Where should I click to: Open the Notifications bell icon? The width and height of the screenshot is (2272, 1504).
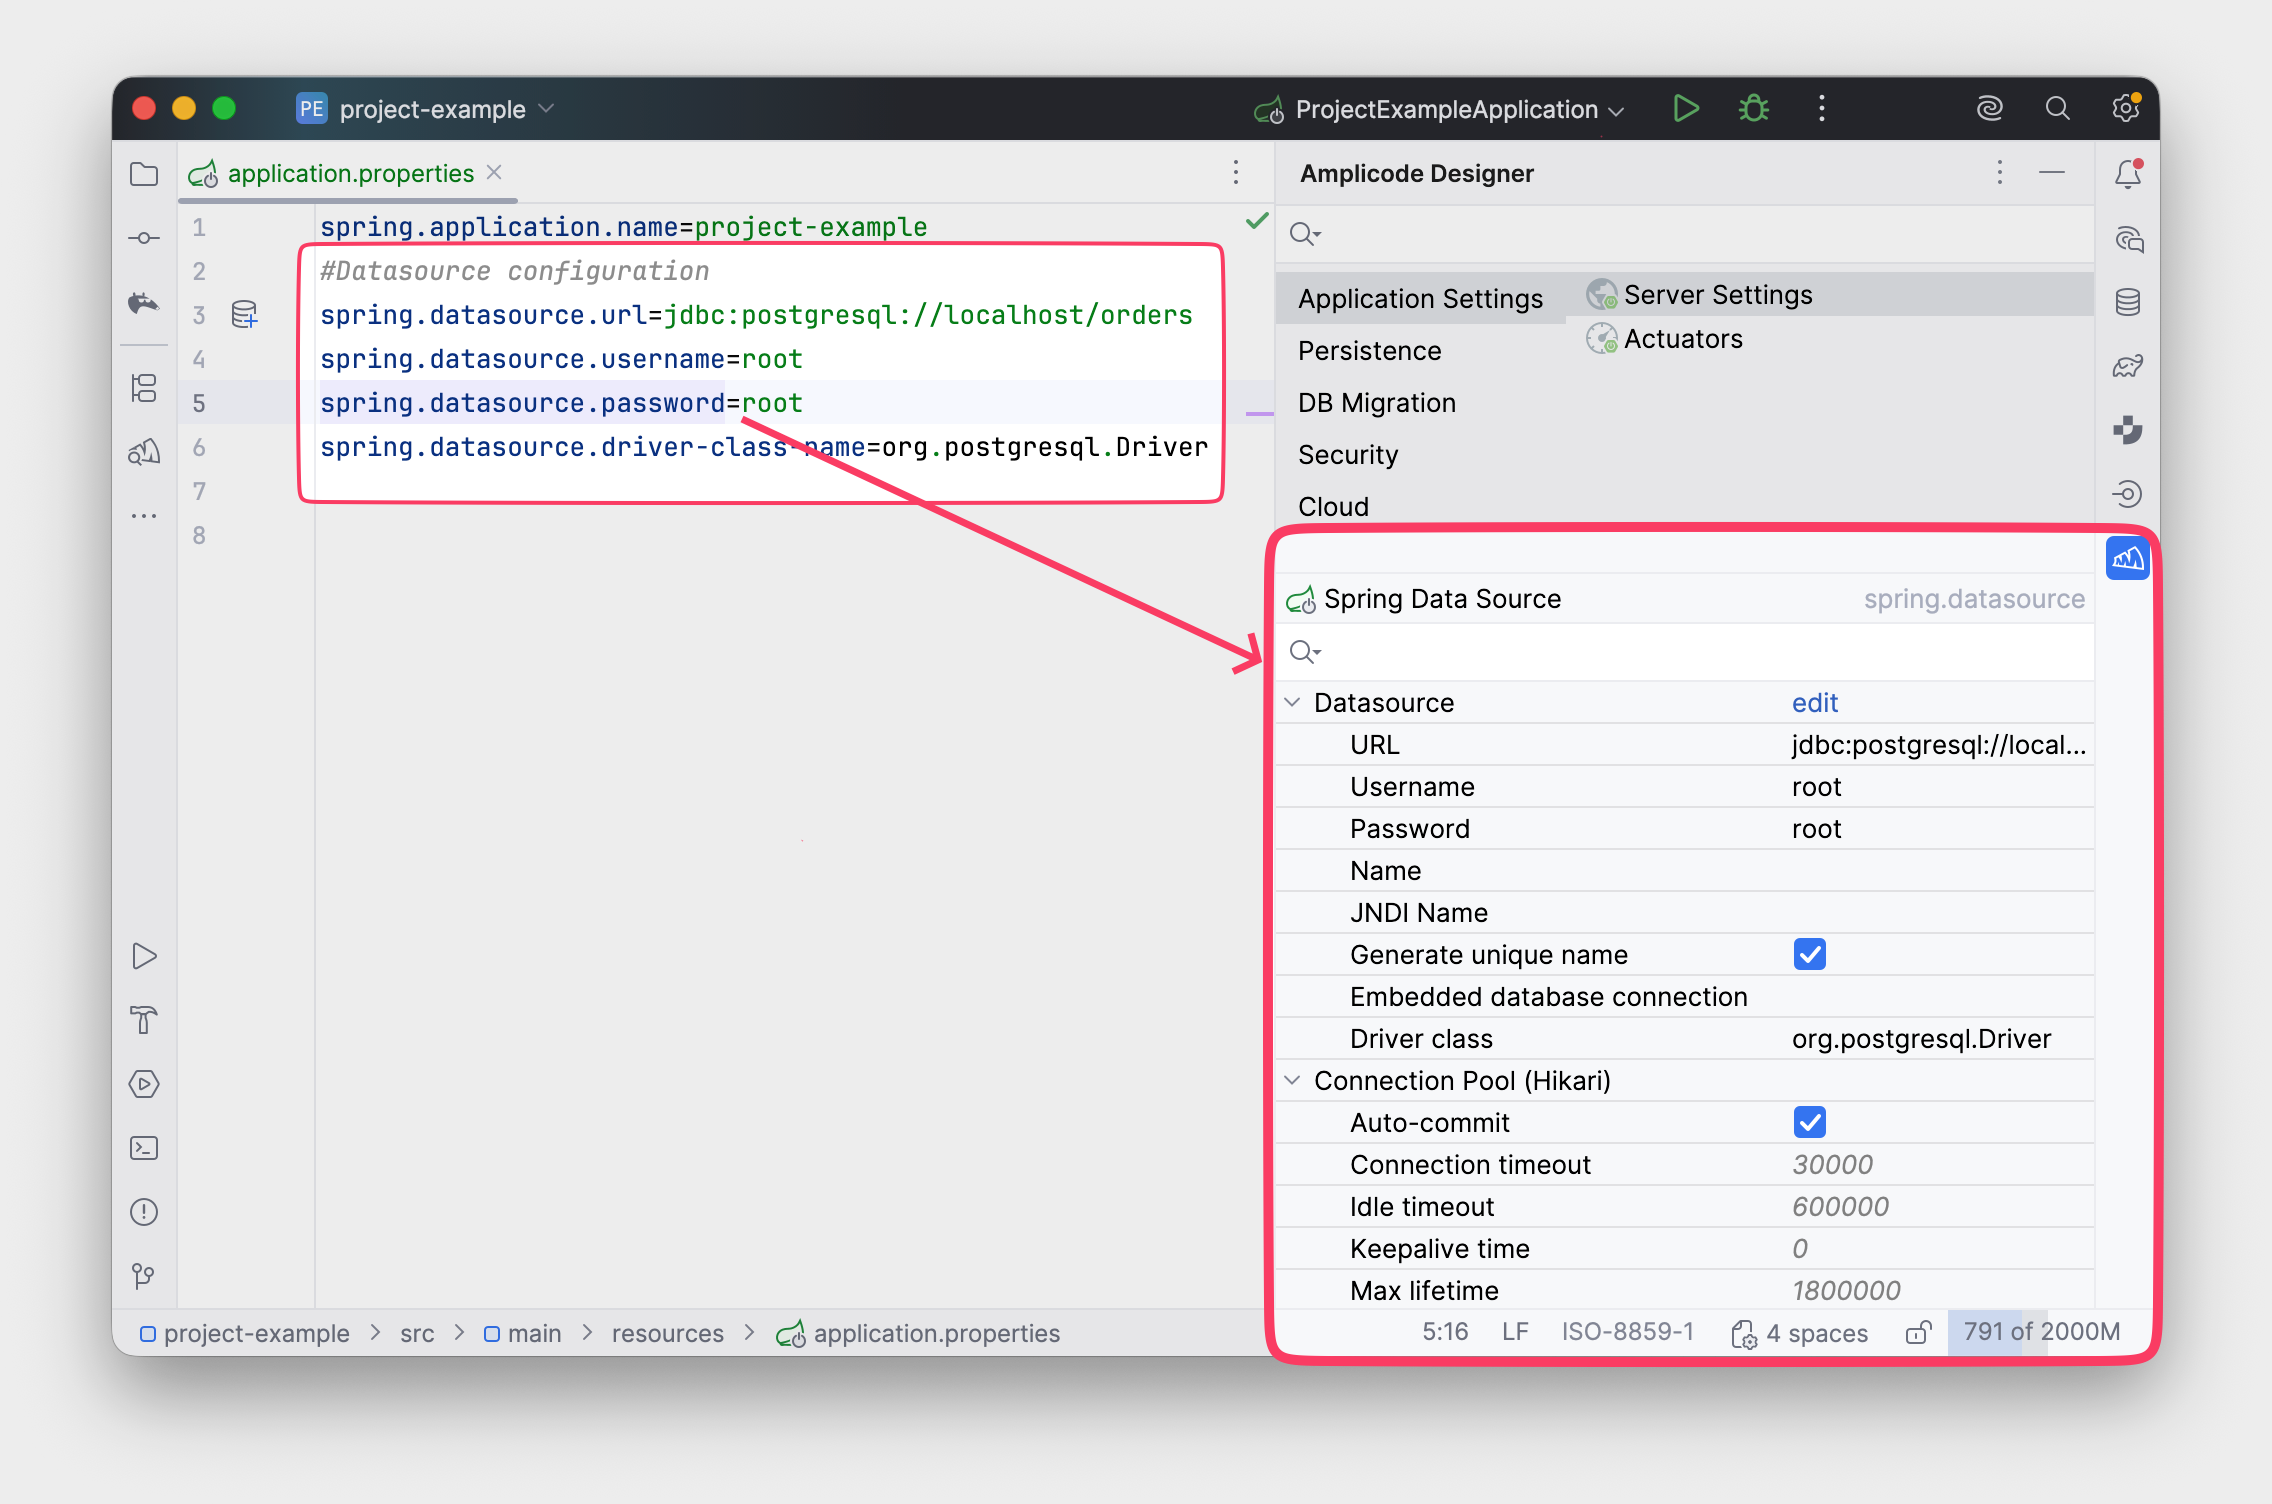coord(2128,174)
